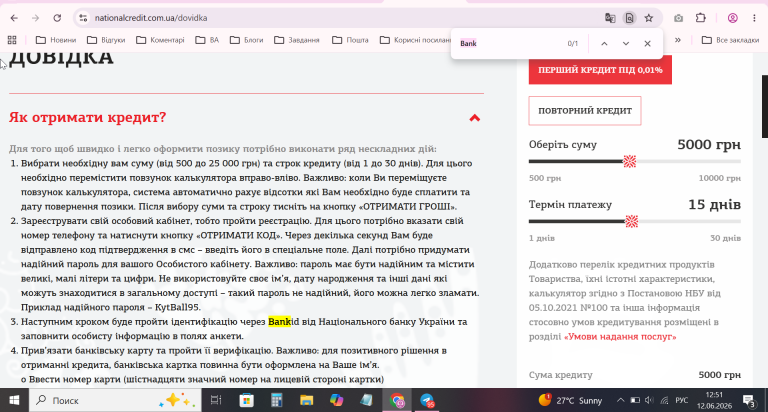Open the Корисні посилання bookmarks folder
Viewport: 768px width, 412px height.
point(415,40)
